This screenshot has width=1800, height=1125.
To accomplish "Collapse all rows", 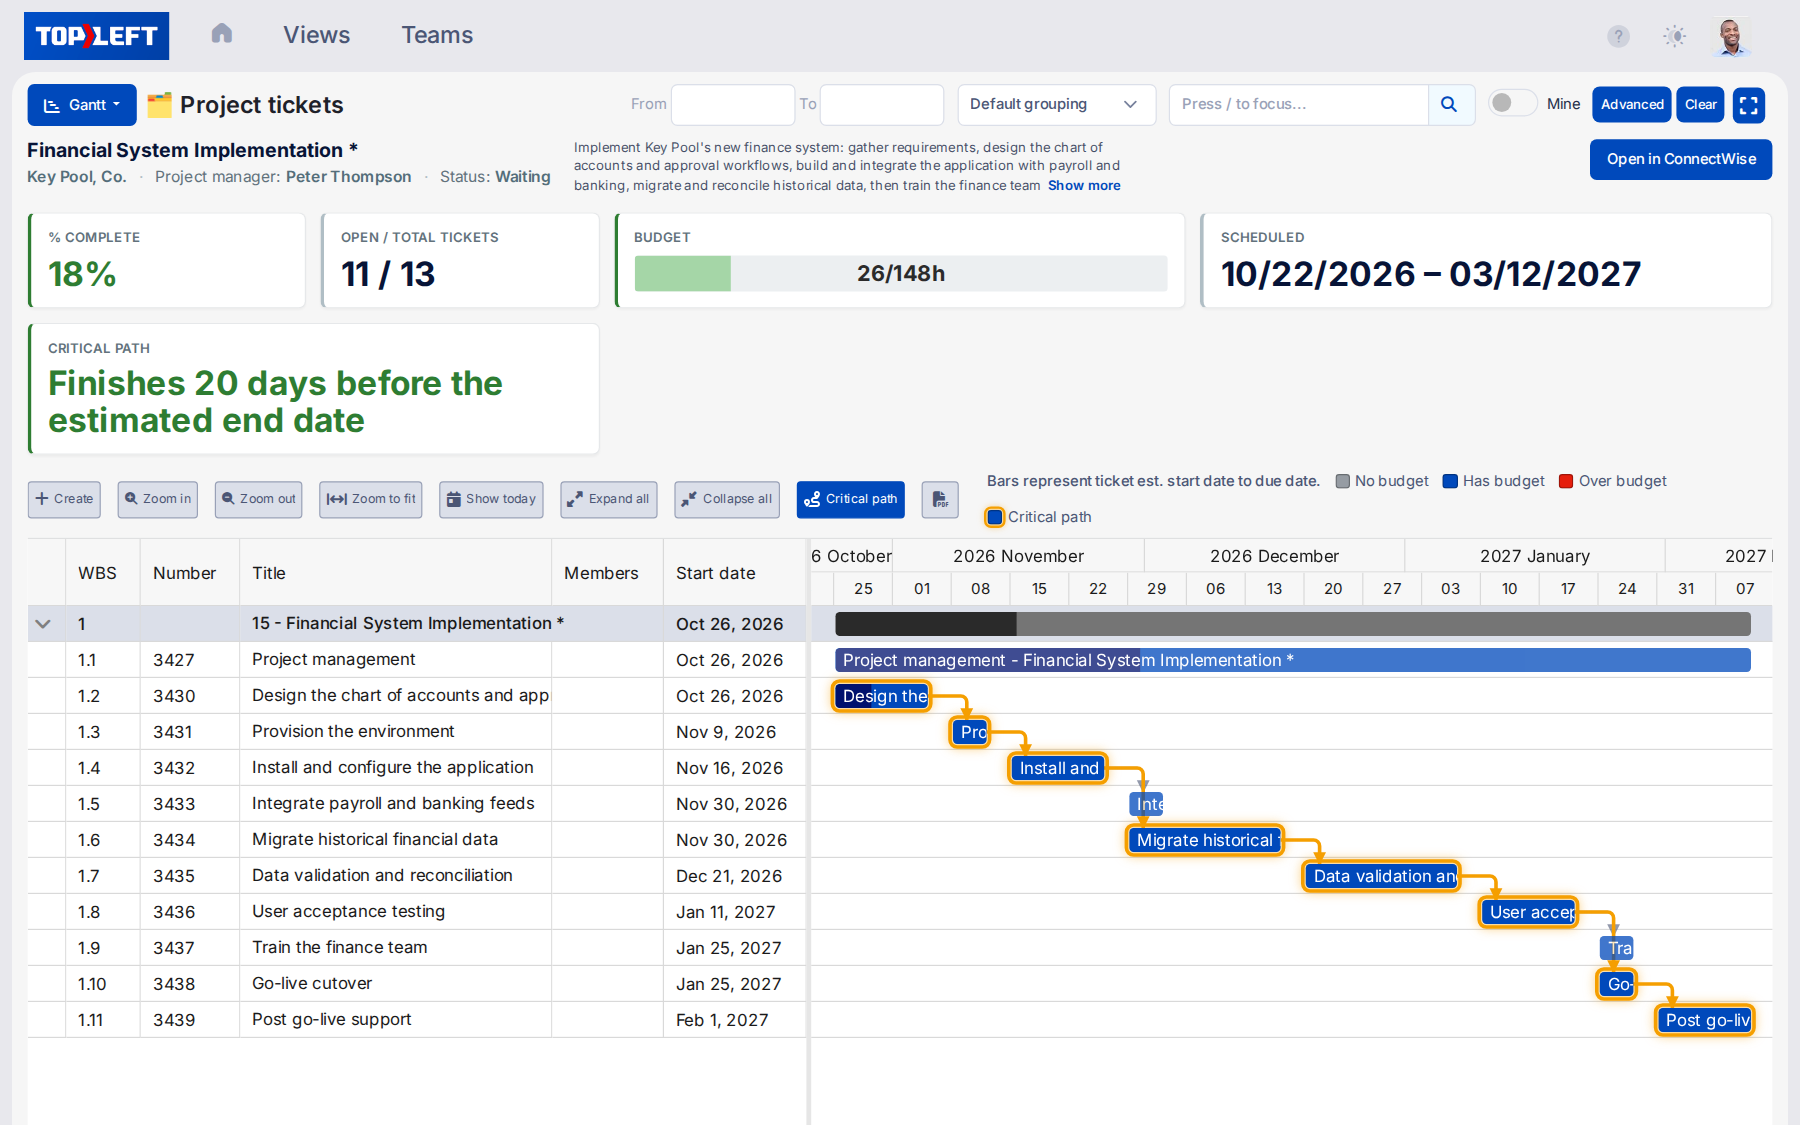I will point(728,499).
